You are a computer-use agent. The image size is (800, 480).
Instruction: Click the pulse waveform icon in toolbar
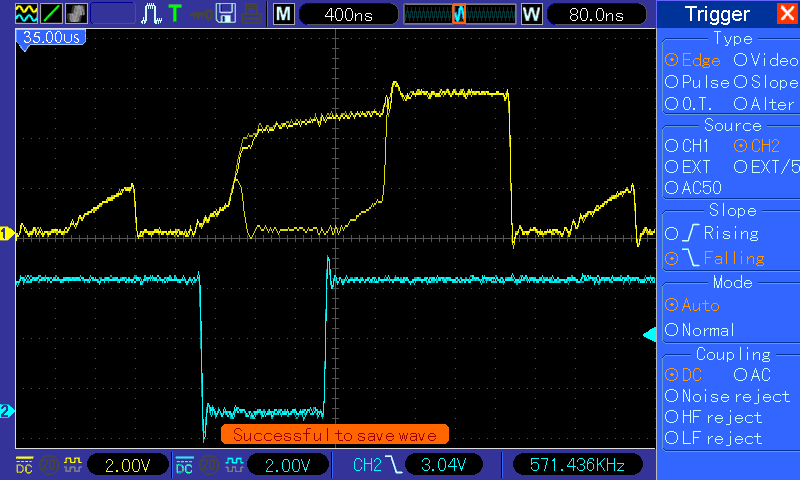151,14
